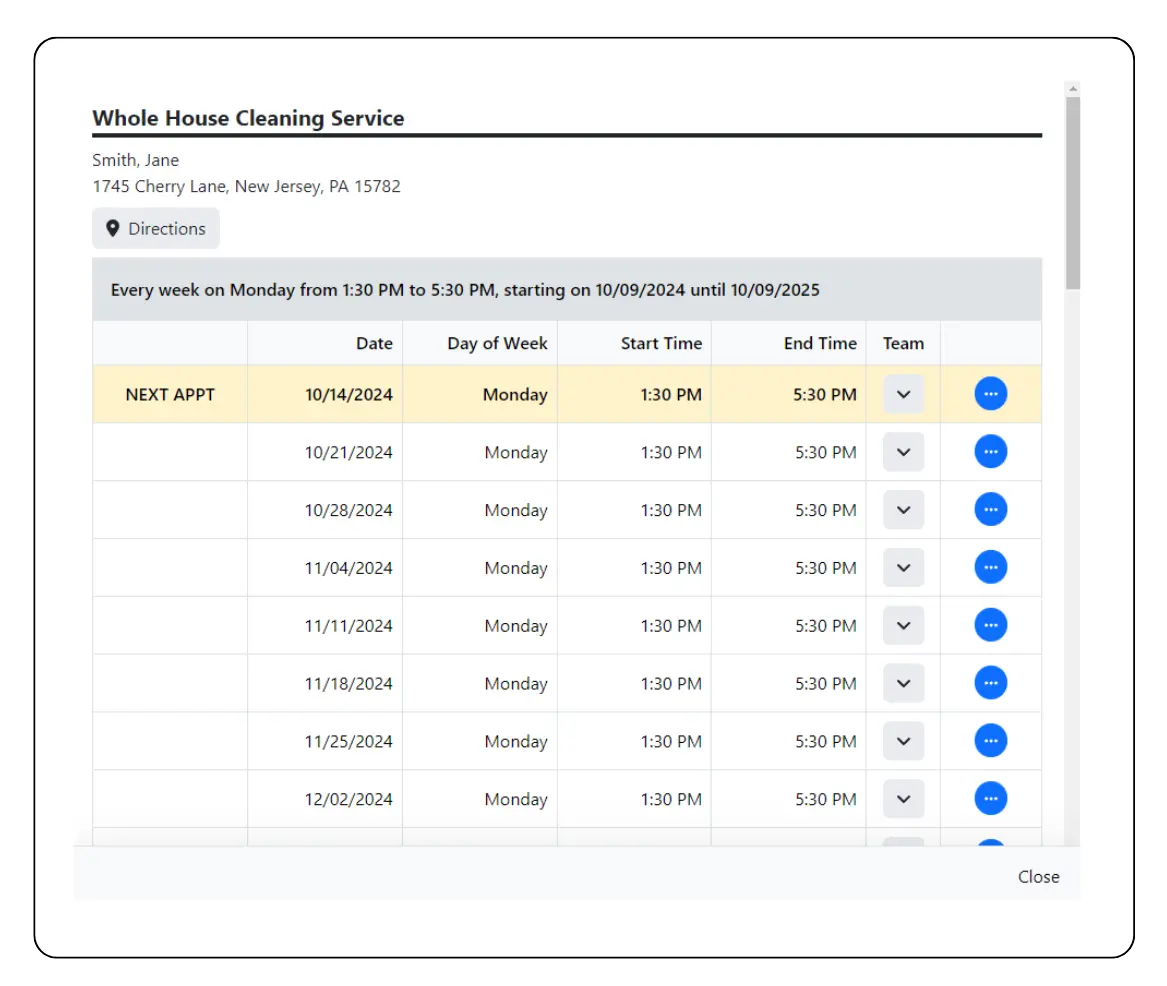This screenshot has height=986, width=1167.
Task: Expand the Team dropdown for 10/14/2024
Action: pos(902,393)
